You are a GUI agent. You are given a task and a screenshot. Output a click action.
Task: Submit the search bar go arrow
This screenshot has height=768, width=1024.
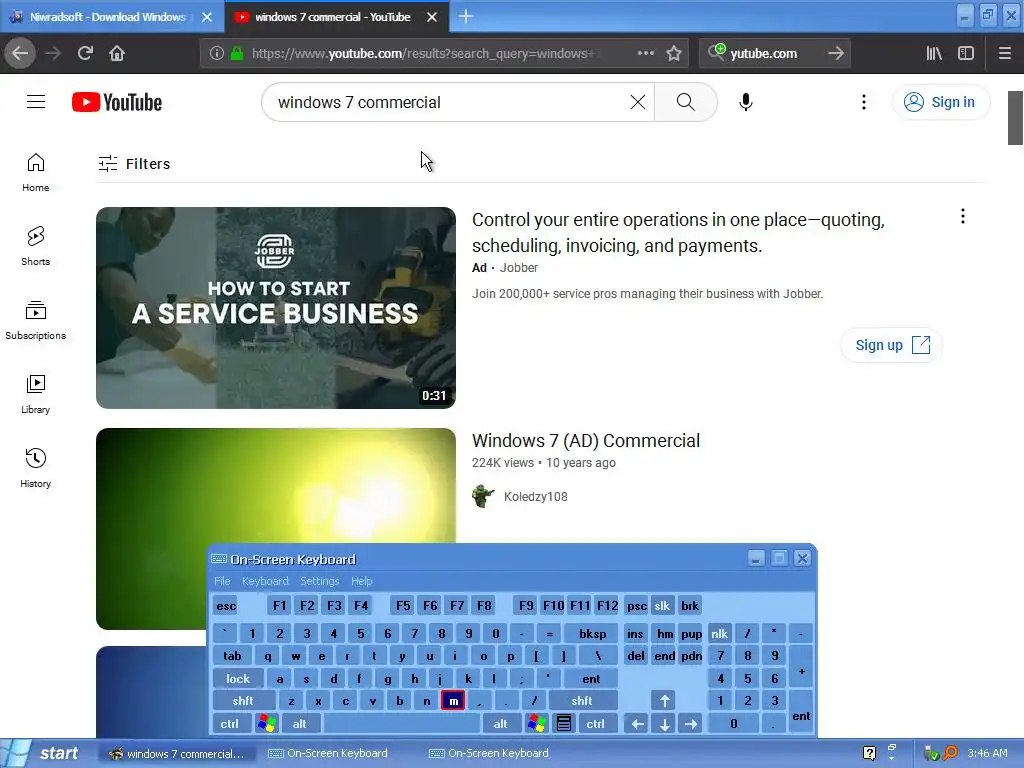tap(836, 53)
